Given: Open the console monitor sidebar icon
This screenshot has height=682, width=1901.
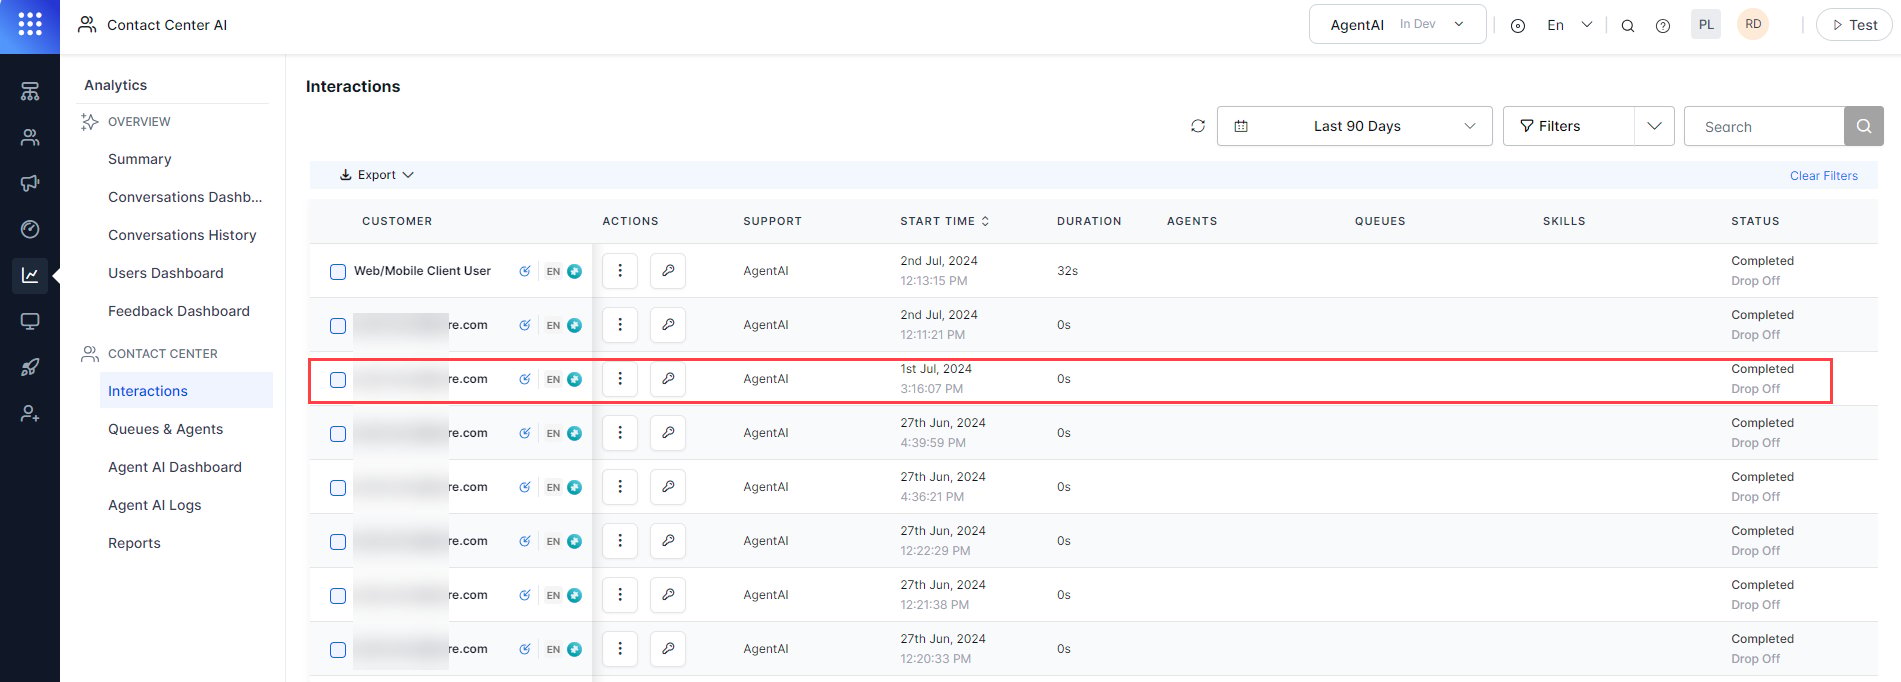Looking at the screenshot, I should (x=30, y=322).
